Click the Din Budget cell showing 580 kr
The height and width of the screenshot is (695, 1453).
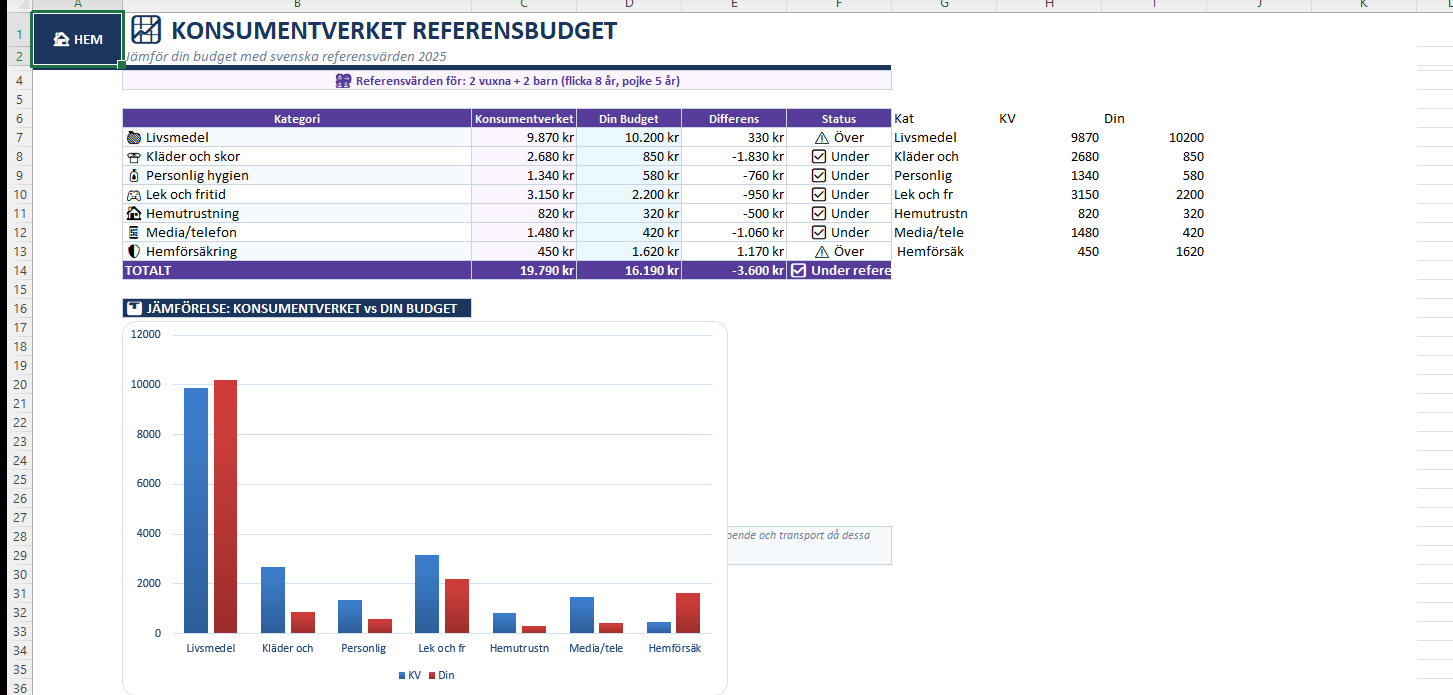(629, 175)
